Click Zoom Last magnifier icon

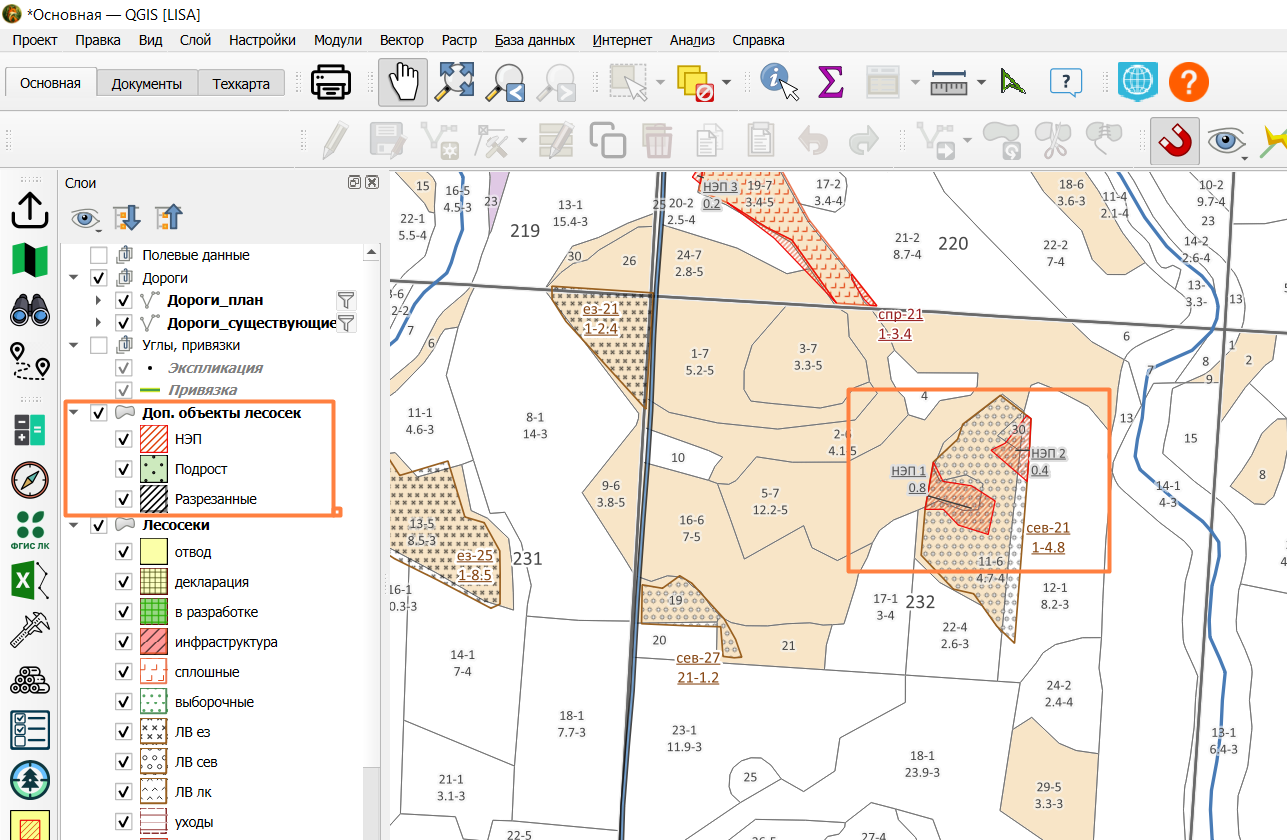pyautogui.click(x=505, y=83)
